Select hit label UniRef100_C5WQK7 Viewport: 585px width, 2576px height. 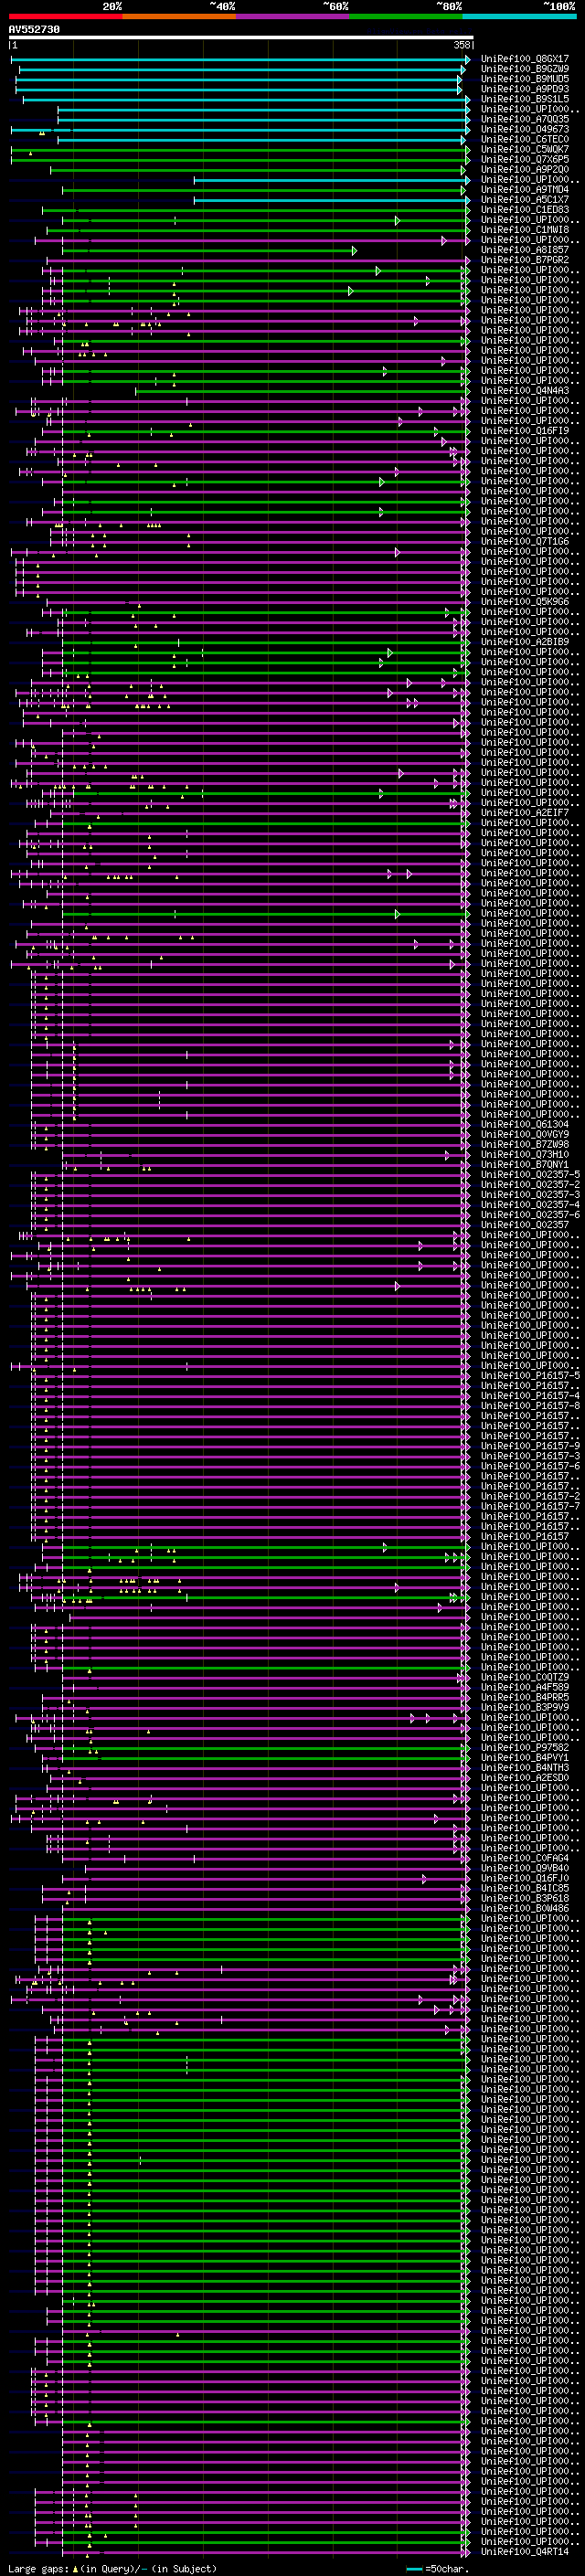pyautogui.click(x=525, y=149)
